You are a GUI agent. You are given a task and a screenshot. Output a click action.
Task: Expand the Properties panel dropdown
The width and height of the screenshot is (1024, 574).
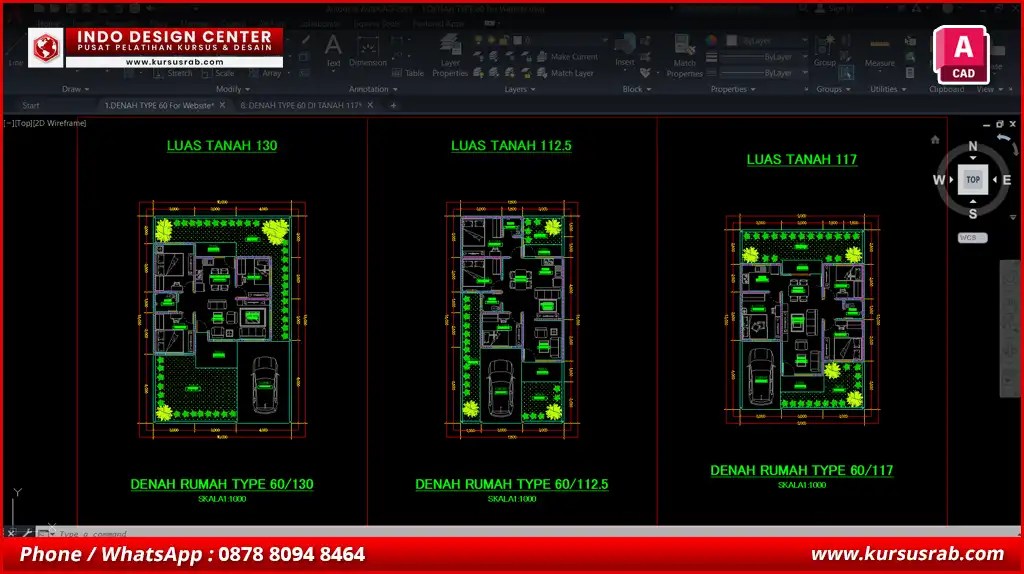(x=733, y=89)
